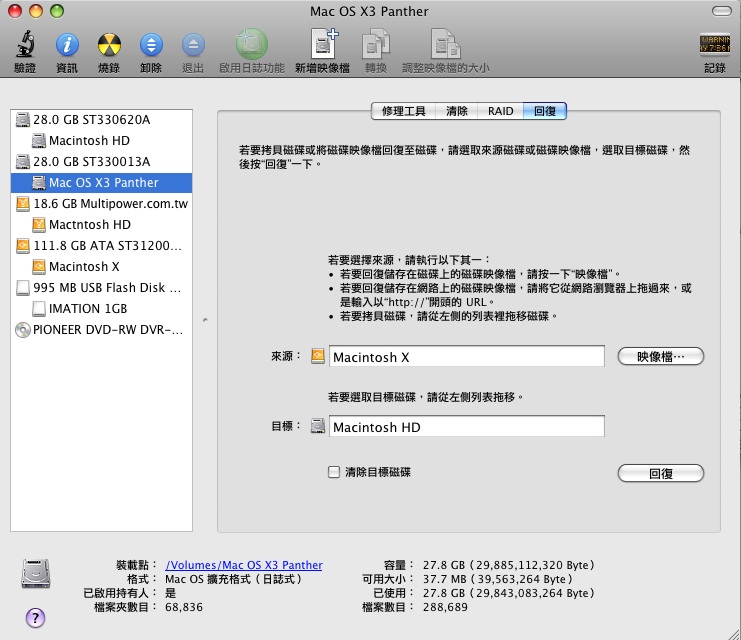
Task: Select the 995 MB USB Flash Disk
Action: (x=101, y=287)
